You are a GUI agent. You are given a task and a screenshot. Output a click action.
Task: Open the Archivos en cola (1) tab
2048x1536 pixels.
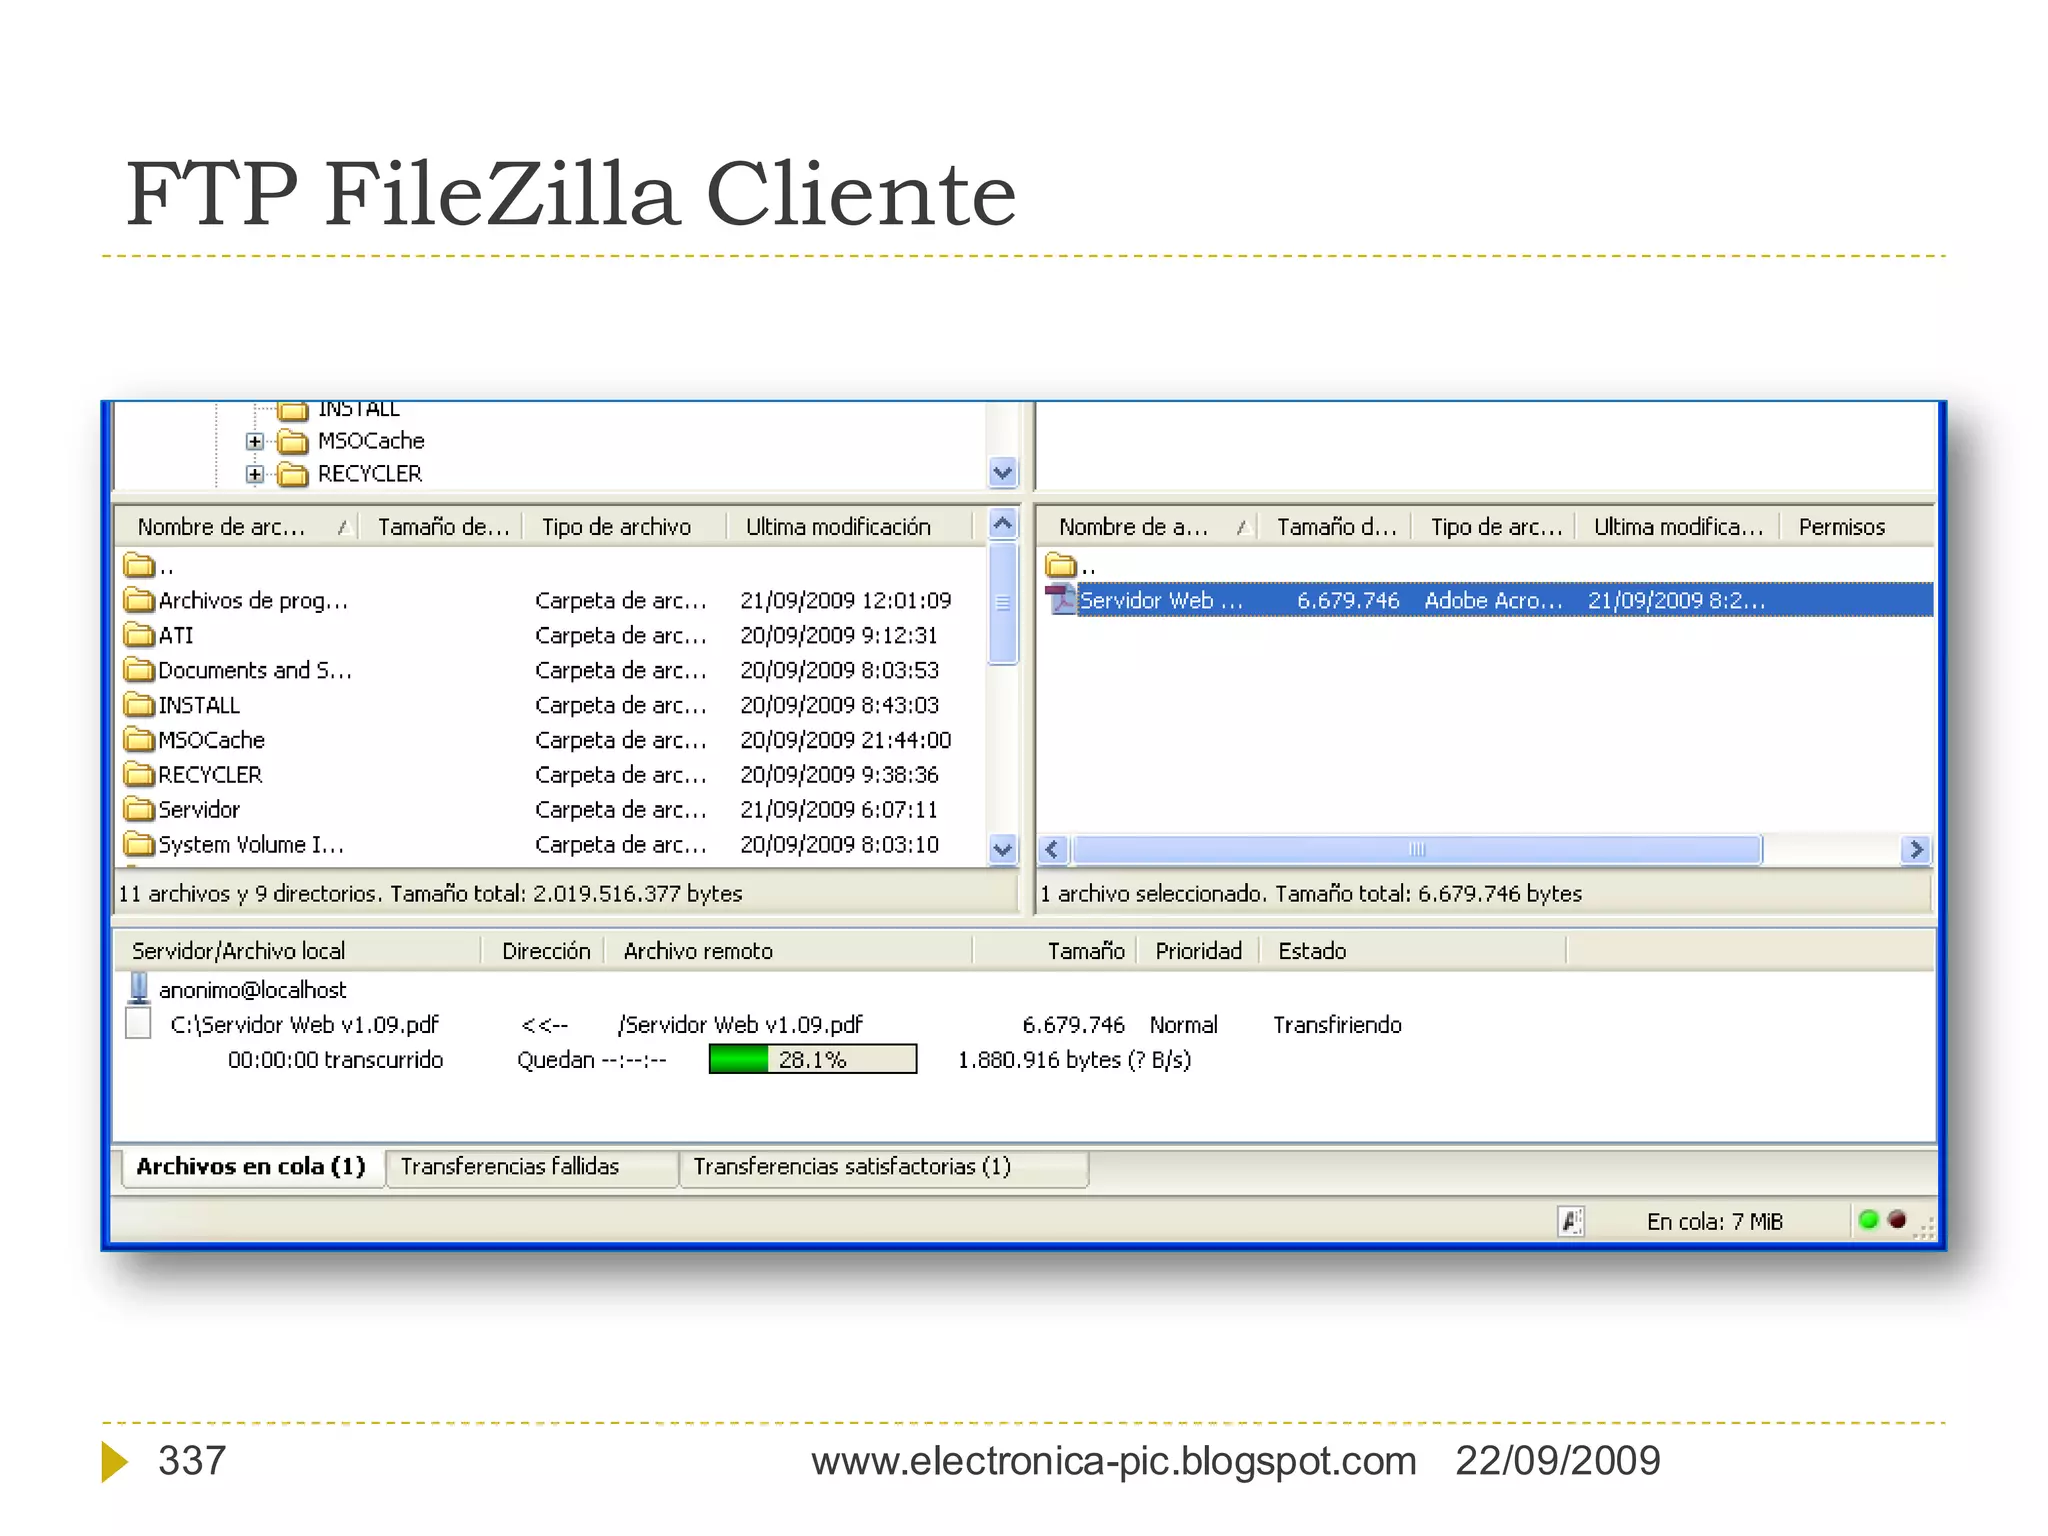pyautogui.click(x=252, y=1167)
